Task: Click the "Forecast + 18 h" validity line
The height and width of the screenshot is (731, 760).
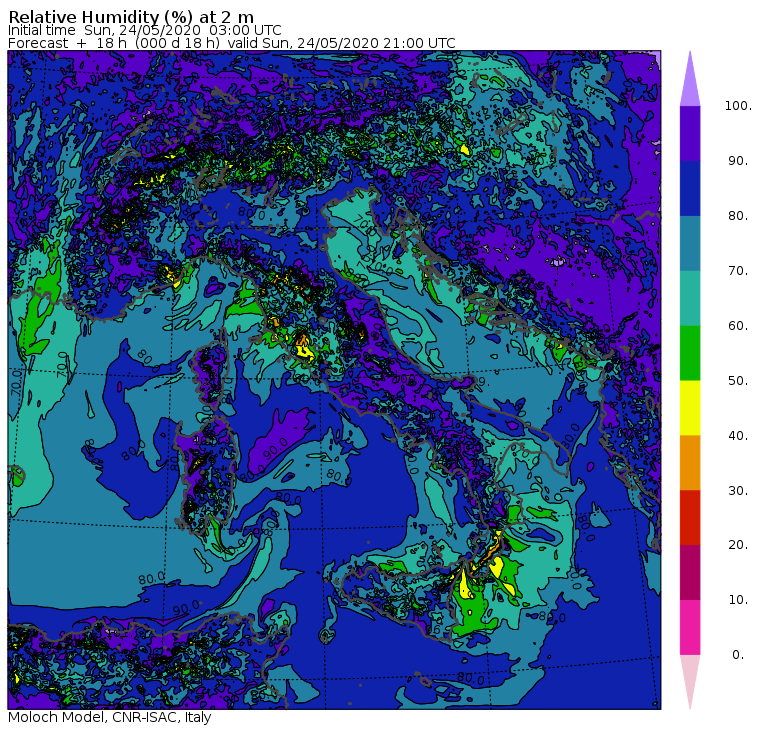Action: point(232,43)
